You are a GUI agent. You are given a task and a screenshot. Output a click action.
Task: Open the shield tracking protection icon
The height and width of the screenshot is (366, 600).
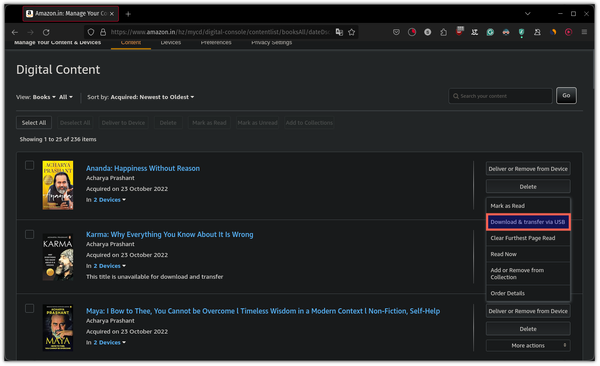(x=91, y=32)
